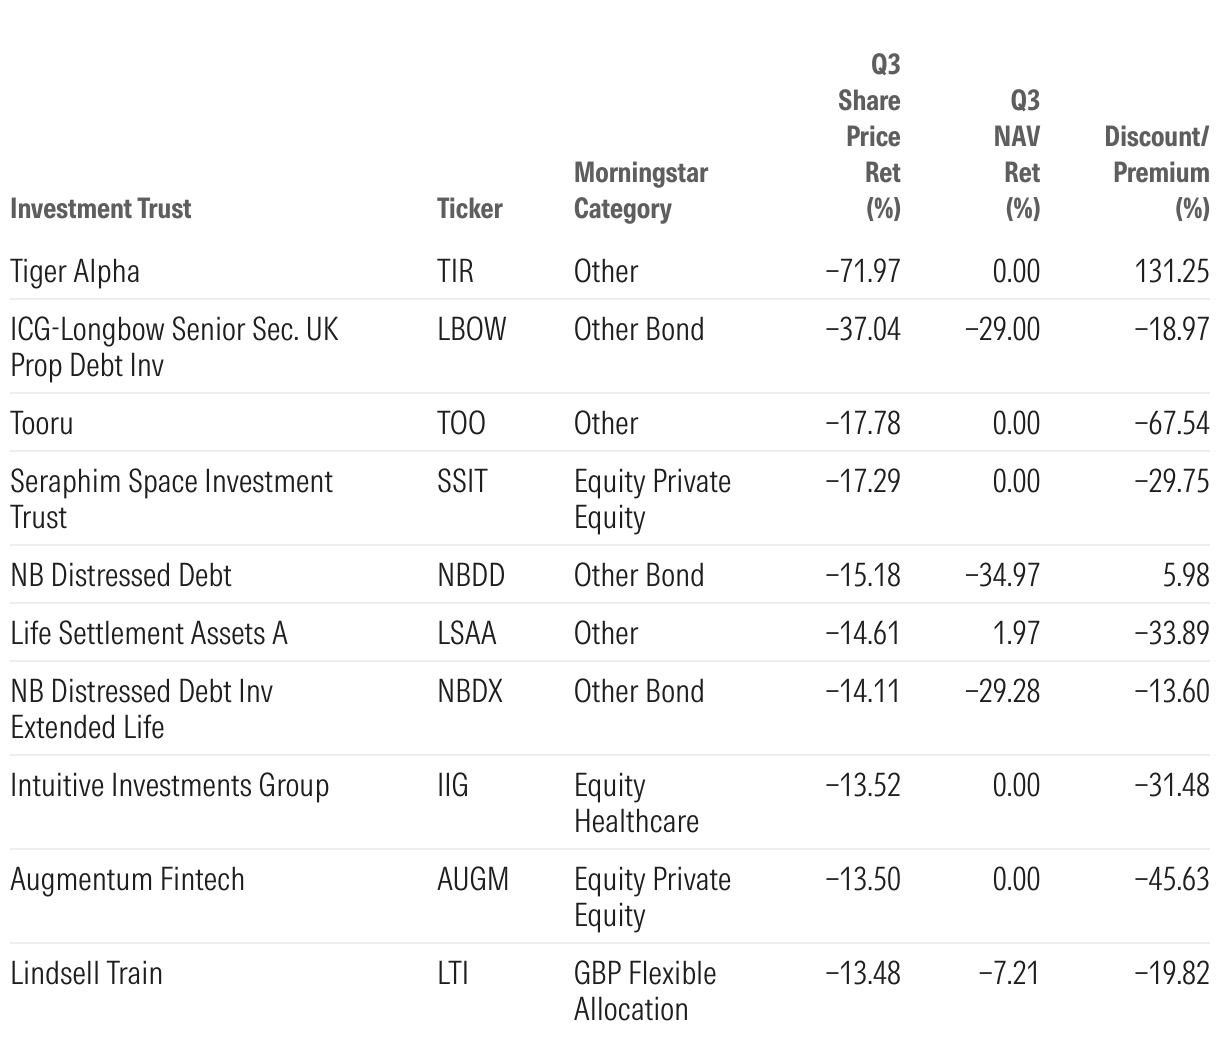The height and width of the screenshot is (1046, 1220).
Task: Sort by Q3 Share Price Ret column
Action: pyautogui.click(x=871, y=137)
